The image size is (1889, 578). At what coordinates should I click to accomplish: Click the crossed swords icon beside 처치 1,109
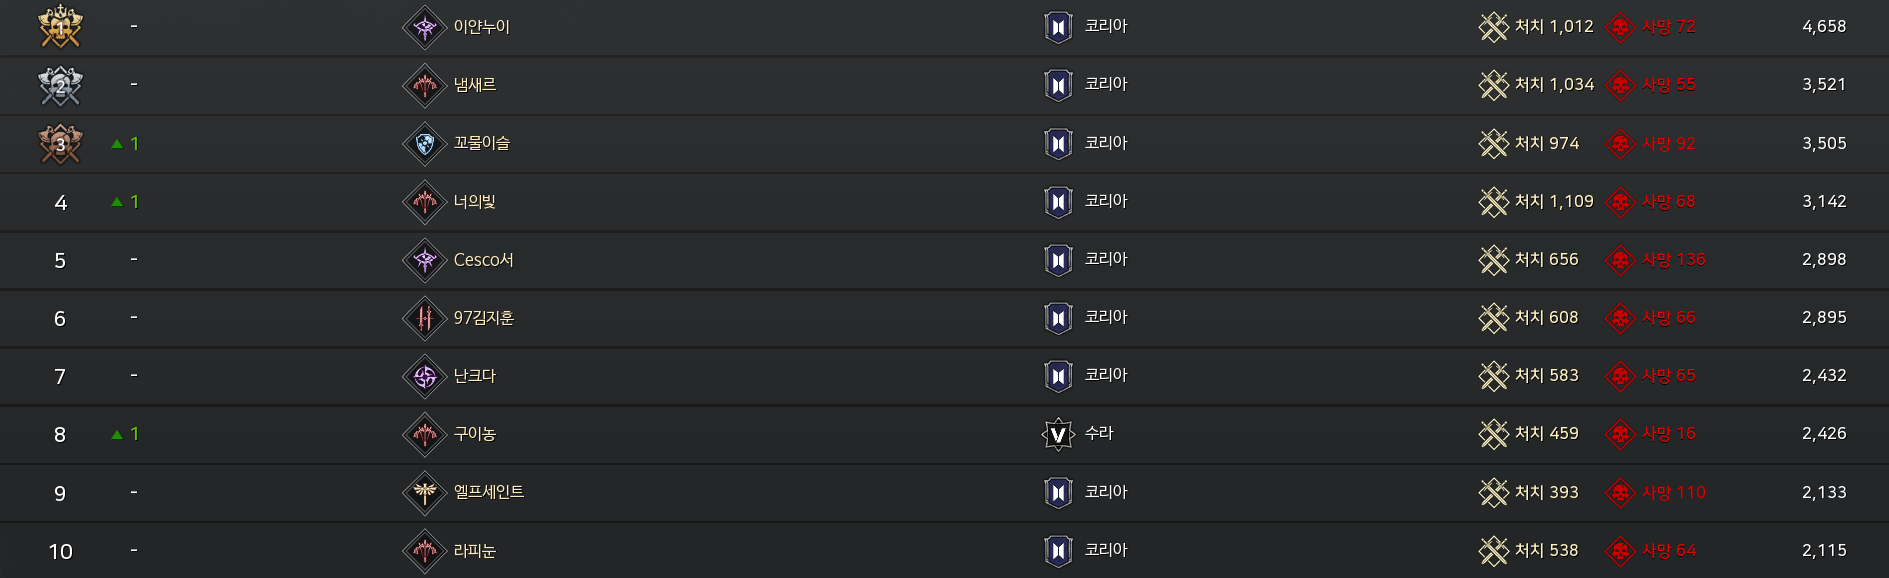(x=1493, y=202)
